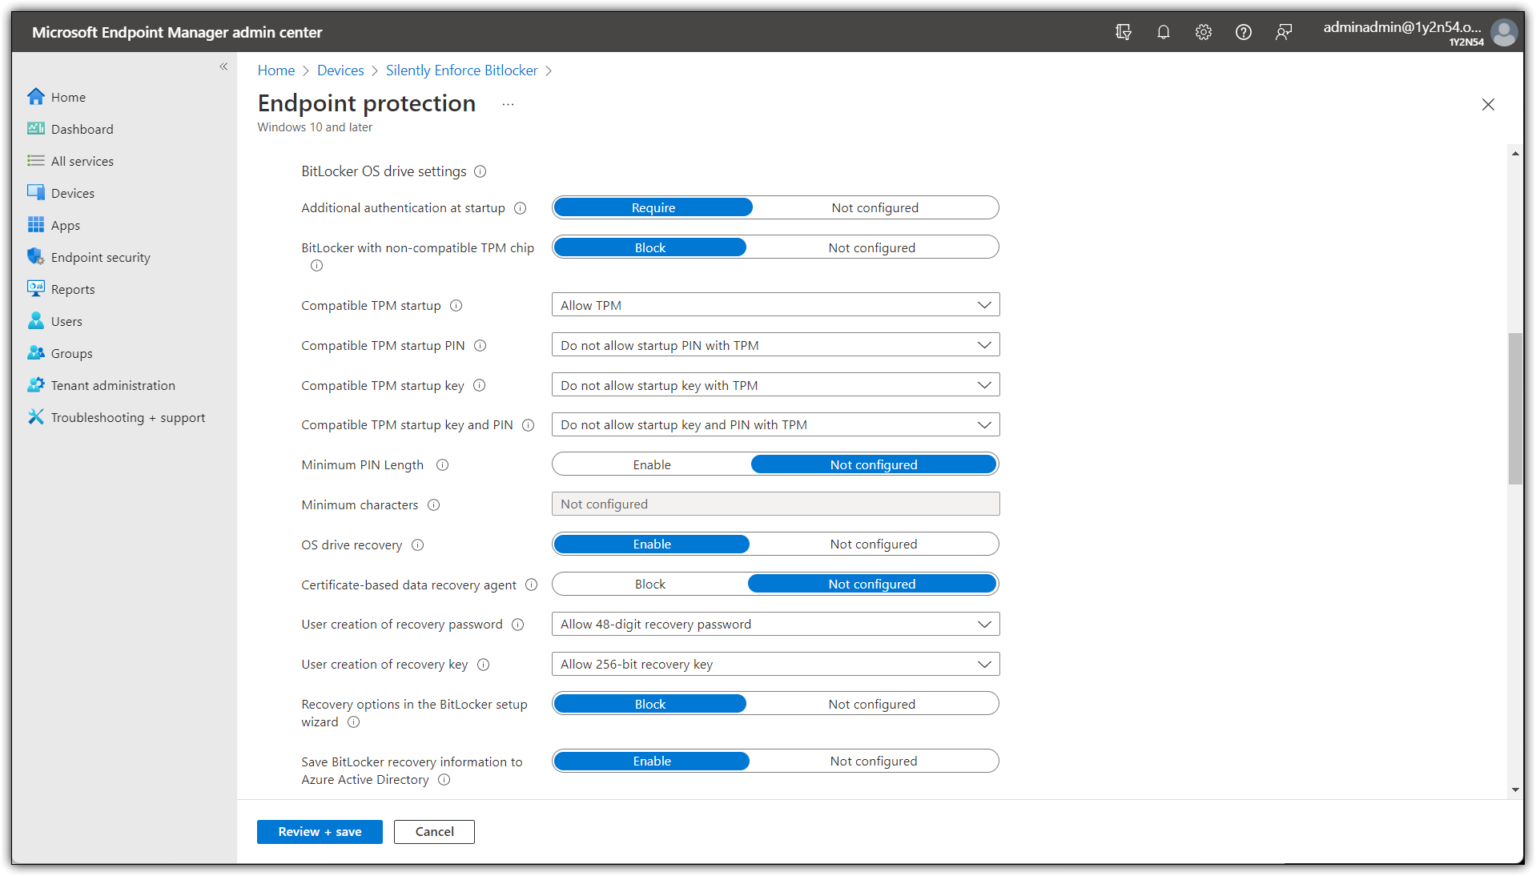Open the Compatible TPM startup key and PIN dropdown

click(x=775, y=424)
